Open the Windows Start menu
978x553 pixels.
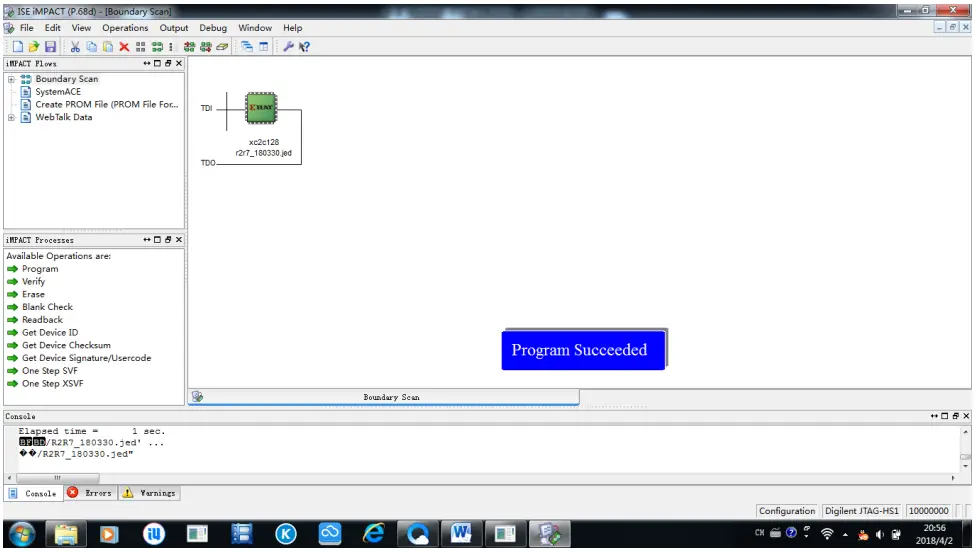[x=22, y=534]
